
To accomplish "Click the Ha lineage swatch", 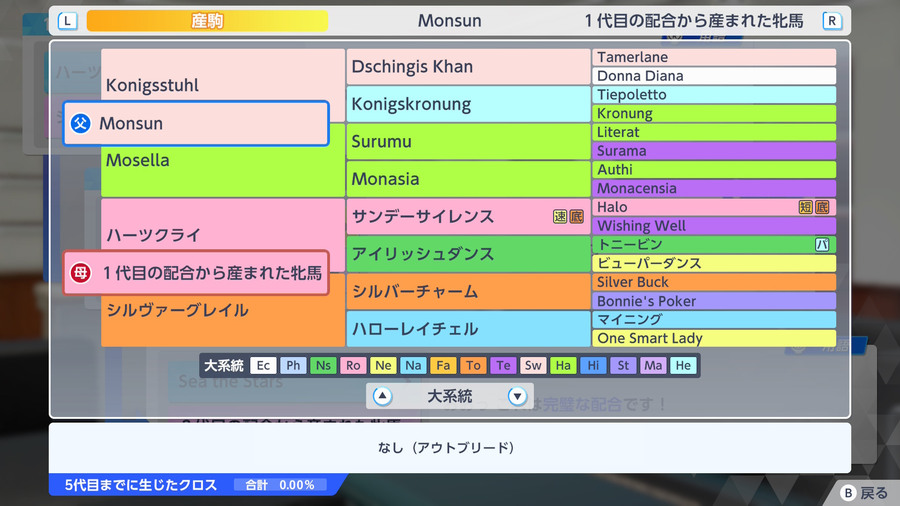I will pyautogui.click(x=563, y=365).
